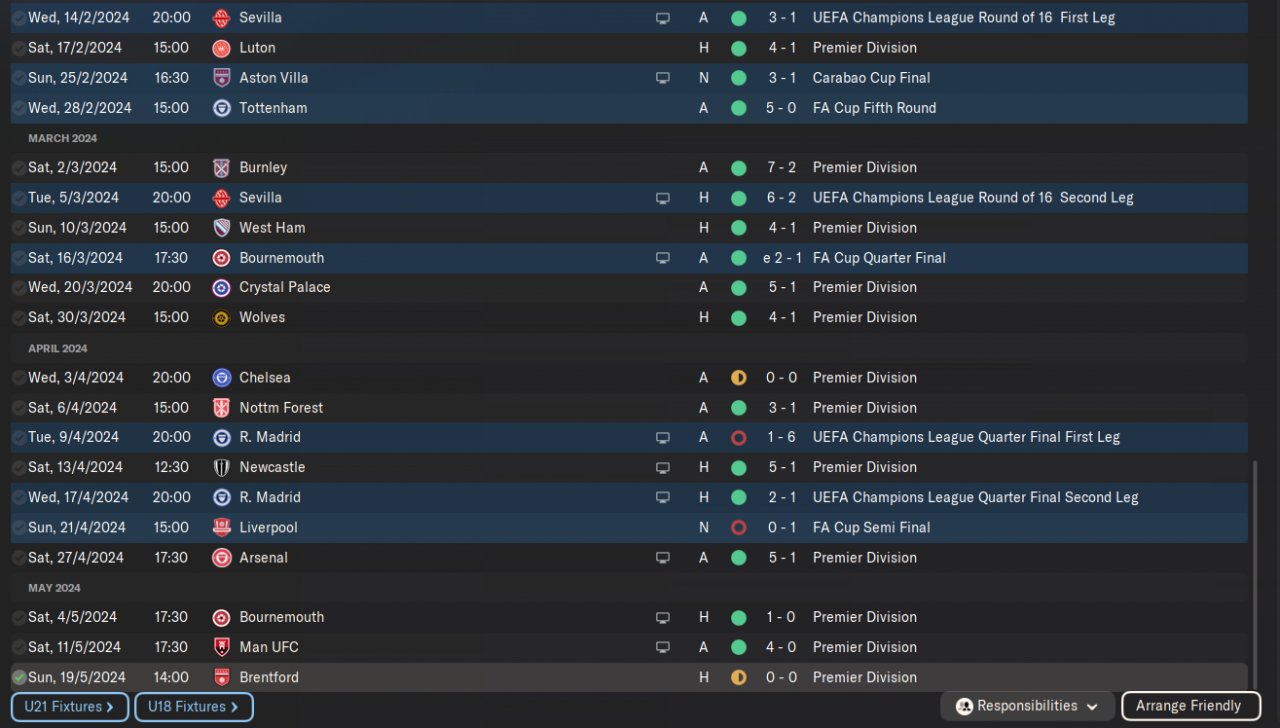Expand U21 Fixtures
The width and height of the screenshot is (1280, 728).
70,707
